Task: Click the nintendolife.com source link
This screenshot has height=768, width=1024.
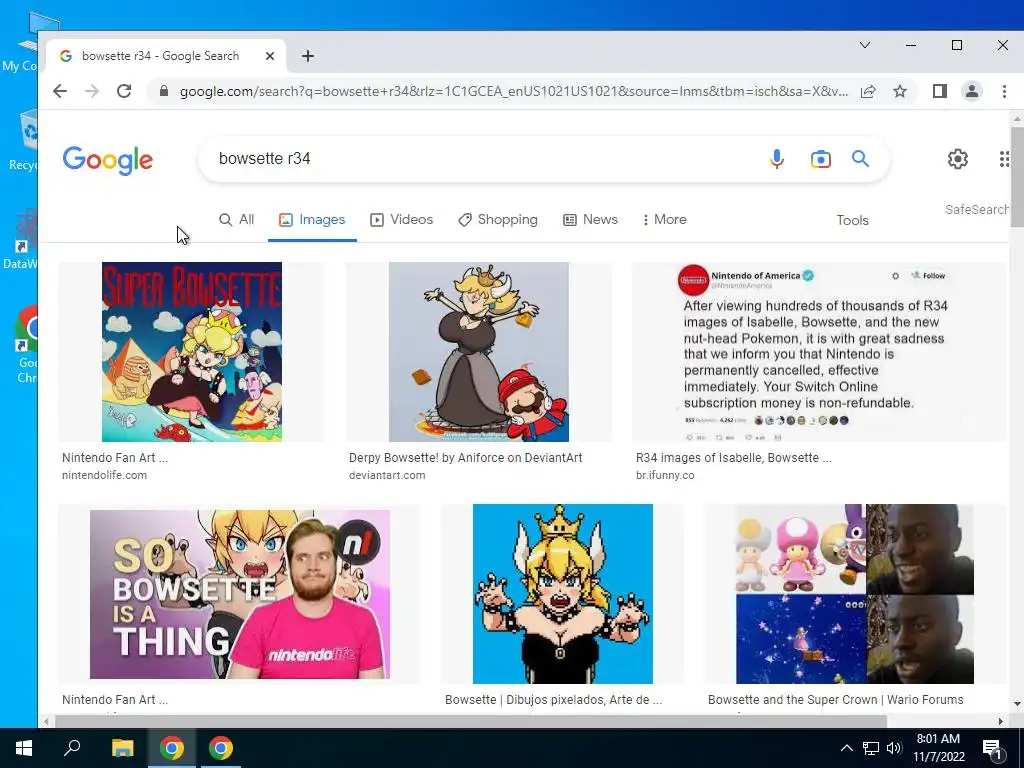Action: click(104, 475)
